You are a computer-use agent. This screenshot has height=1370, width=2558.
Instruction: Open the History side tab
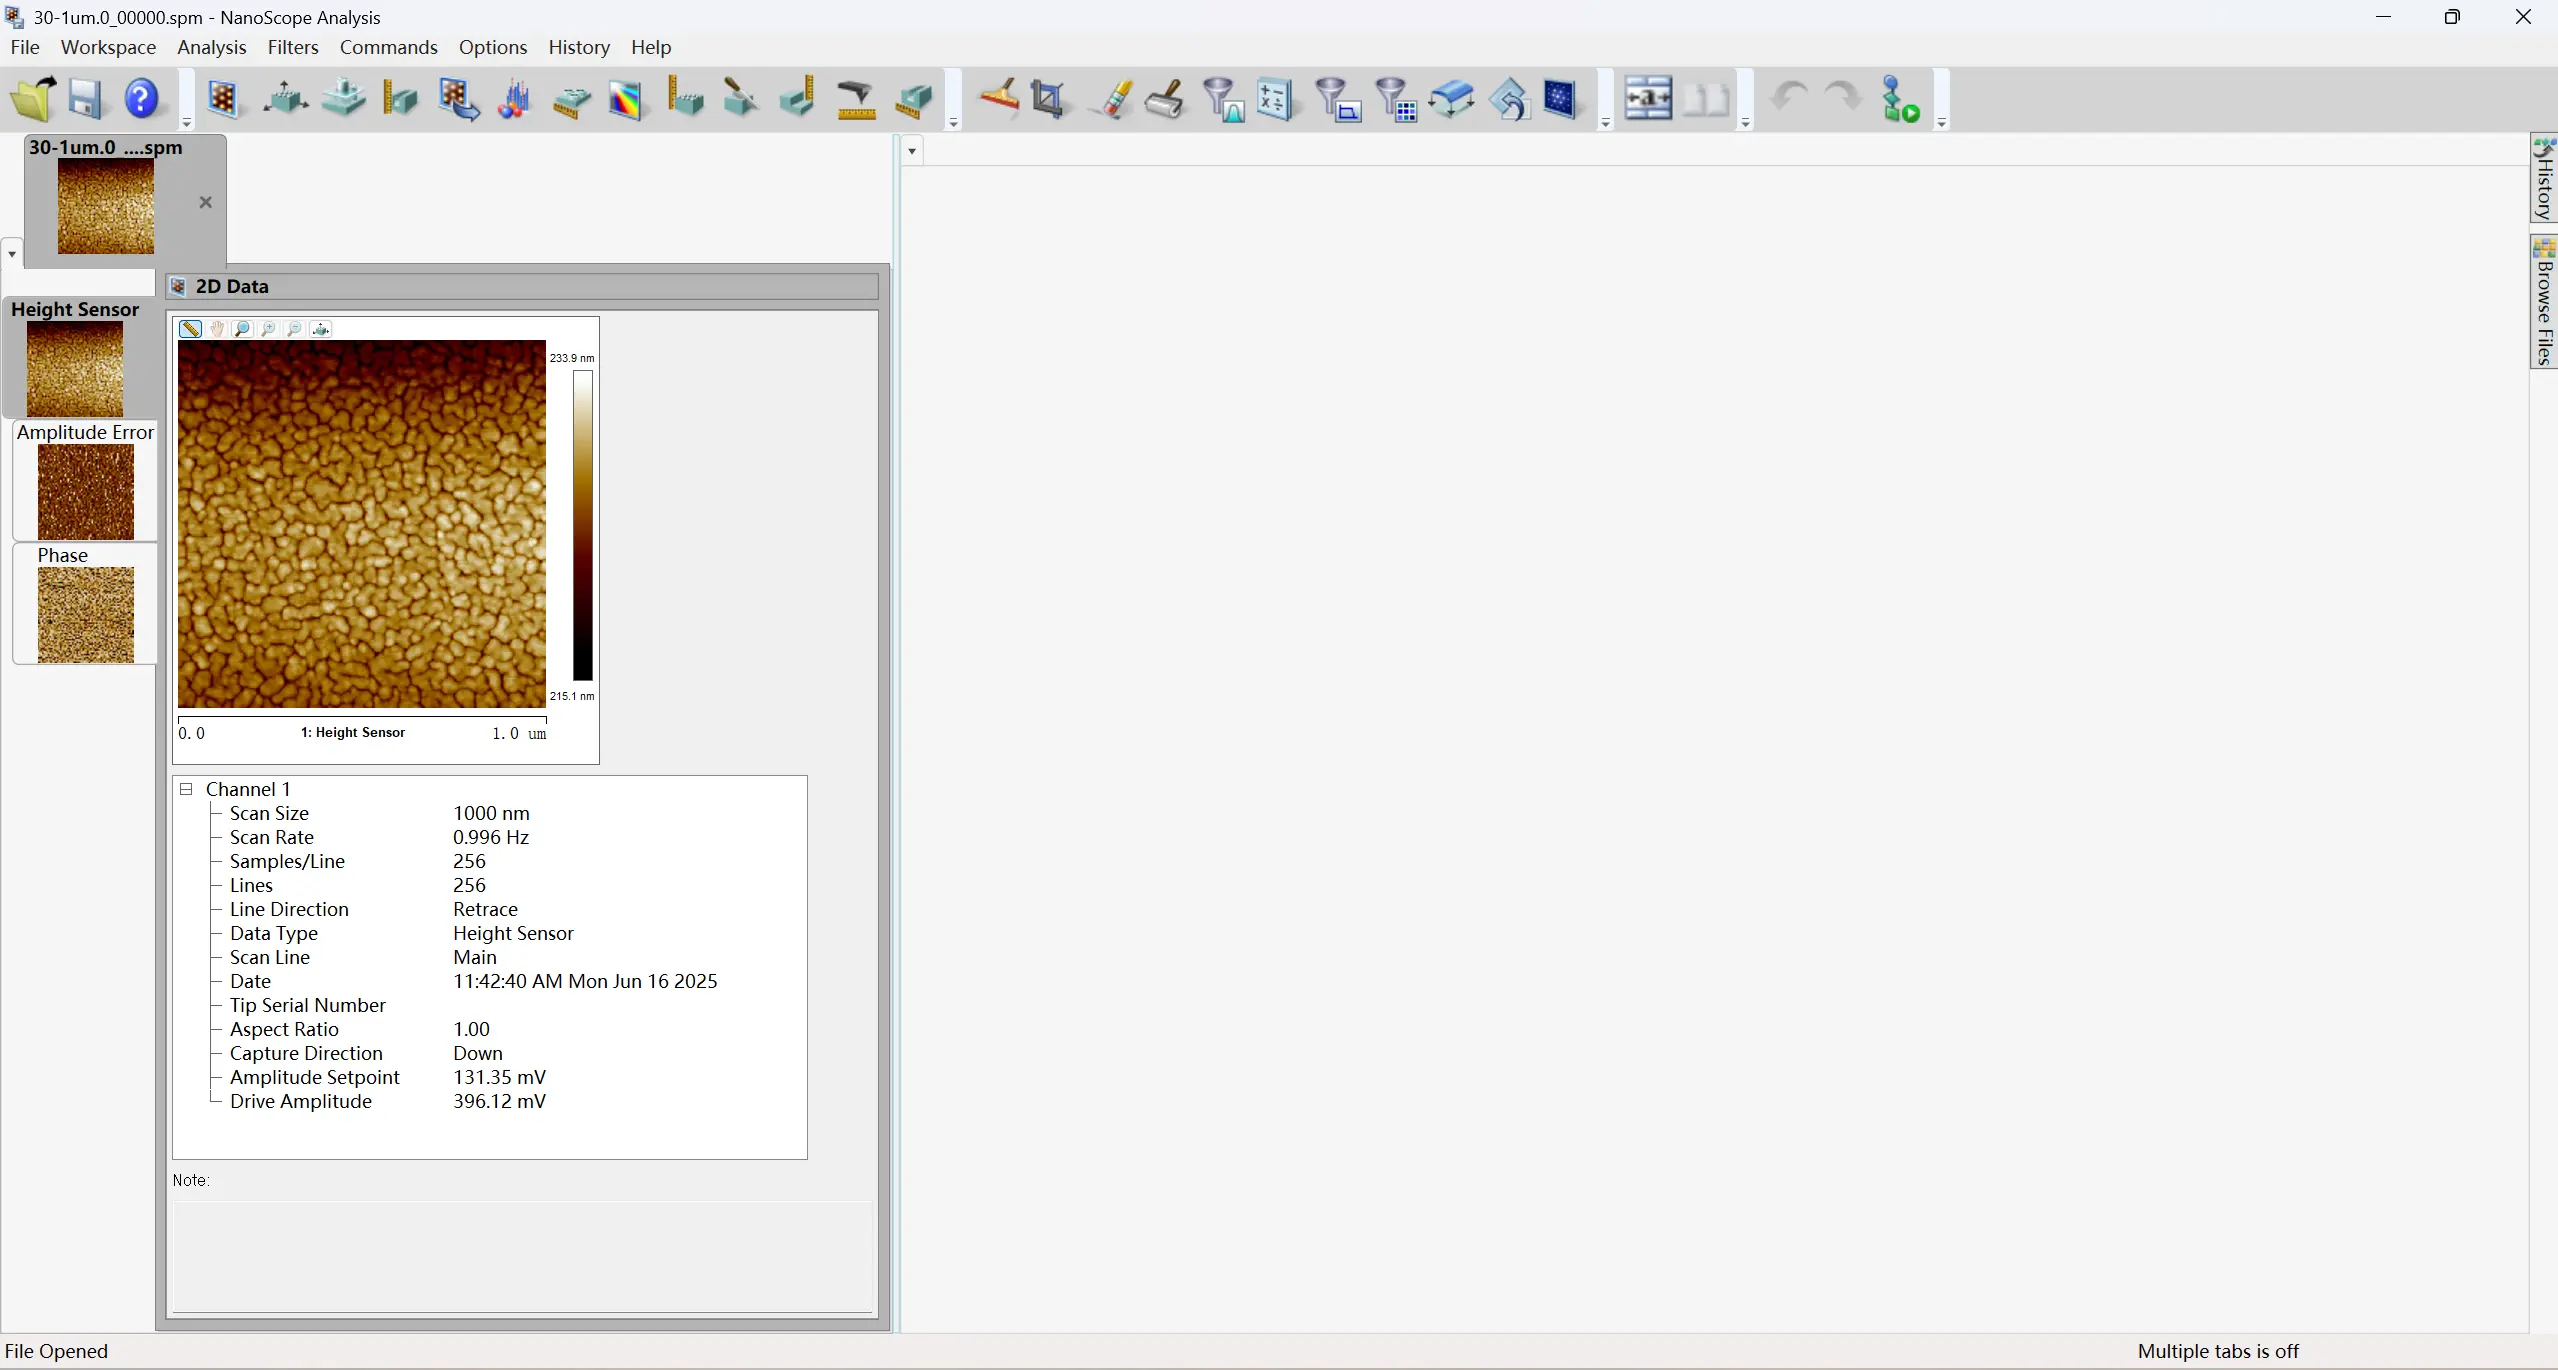coord(2544,180)
